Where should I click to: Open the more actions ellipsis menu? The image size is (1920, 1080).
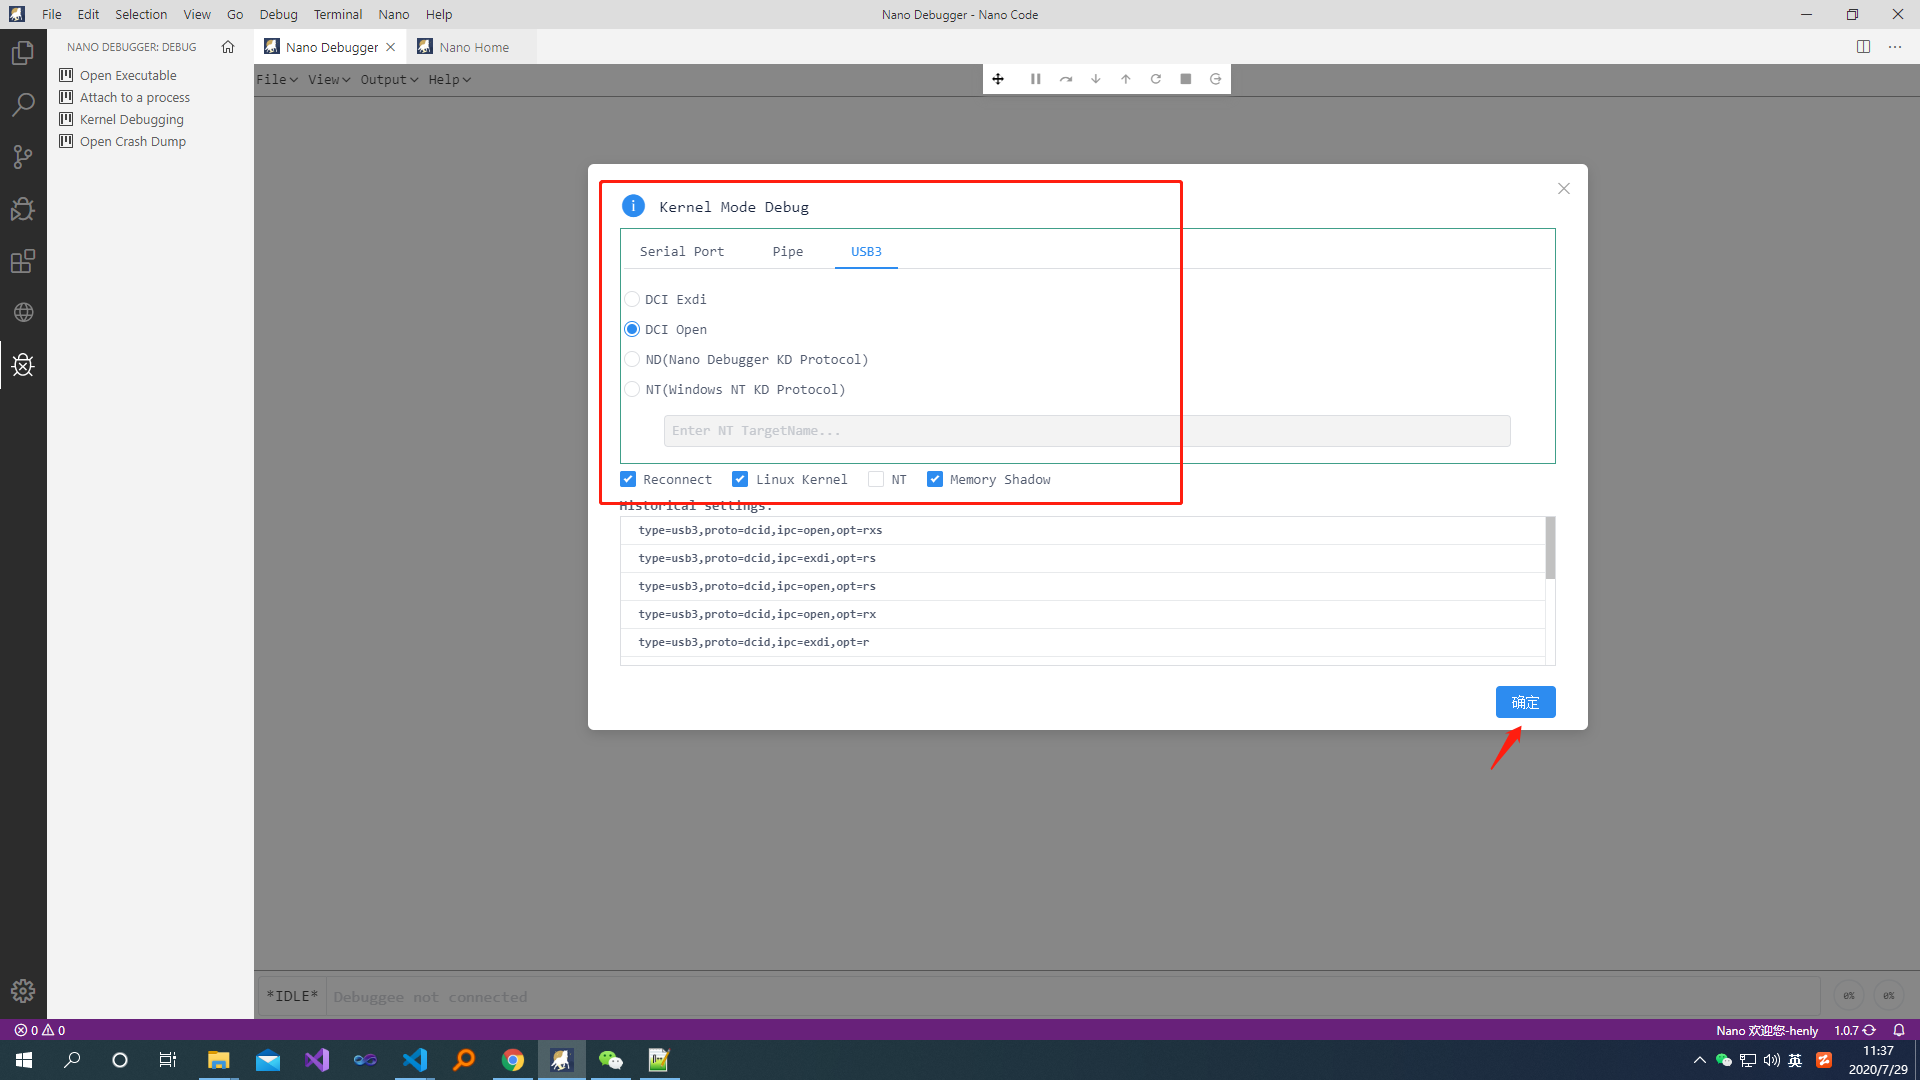click(x=1895, y=47)
